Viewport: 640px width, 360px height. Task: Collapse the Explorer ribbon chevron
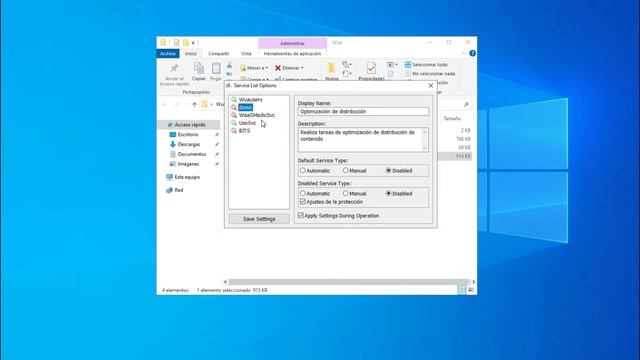(463, 53)
